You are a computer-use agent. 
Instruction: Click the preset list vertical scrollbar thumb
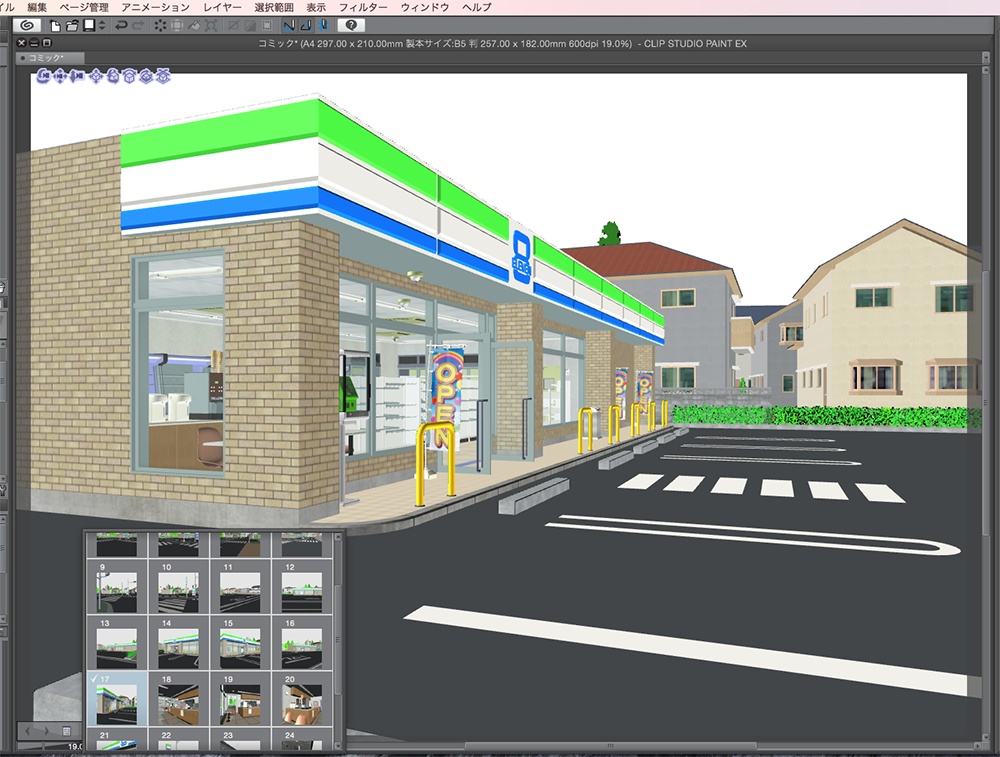coord(338,639)
